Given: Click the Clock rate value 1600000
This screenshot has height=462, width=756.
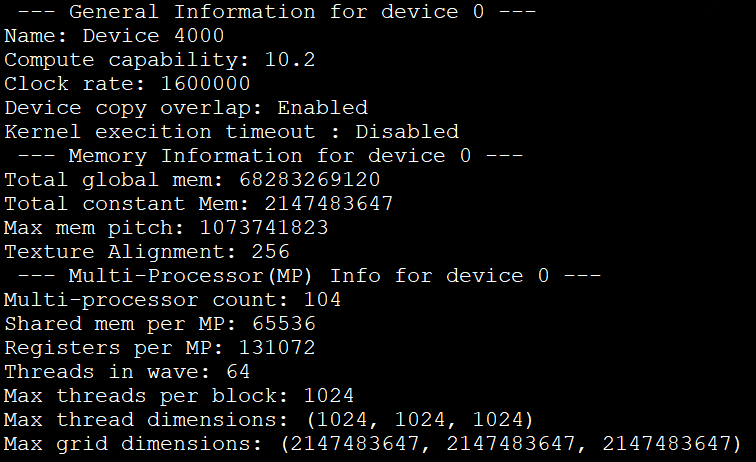Looking at the screenshot, I should click(x=205, y=84).
